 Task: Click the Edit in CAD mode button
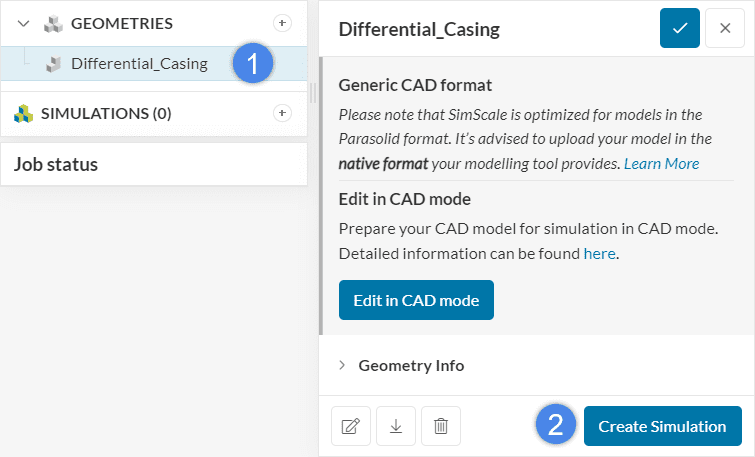416,300
